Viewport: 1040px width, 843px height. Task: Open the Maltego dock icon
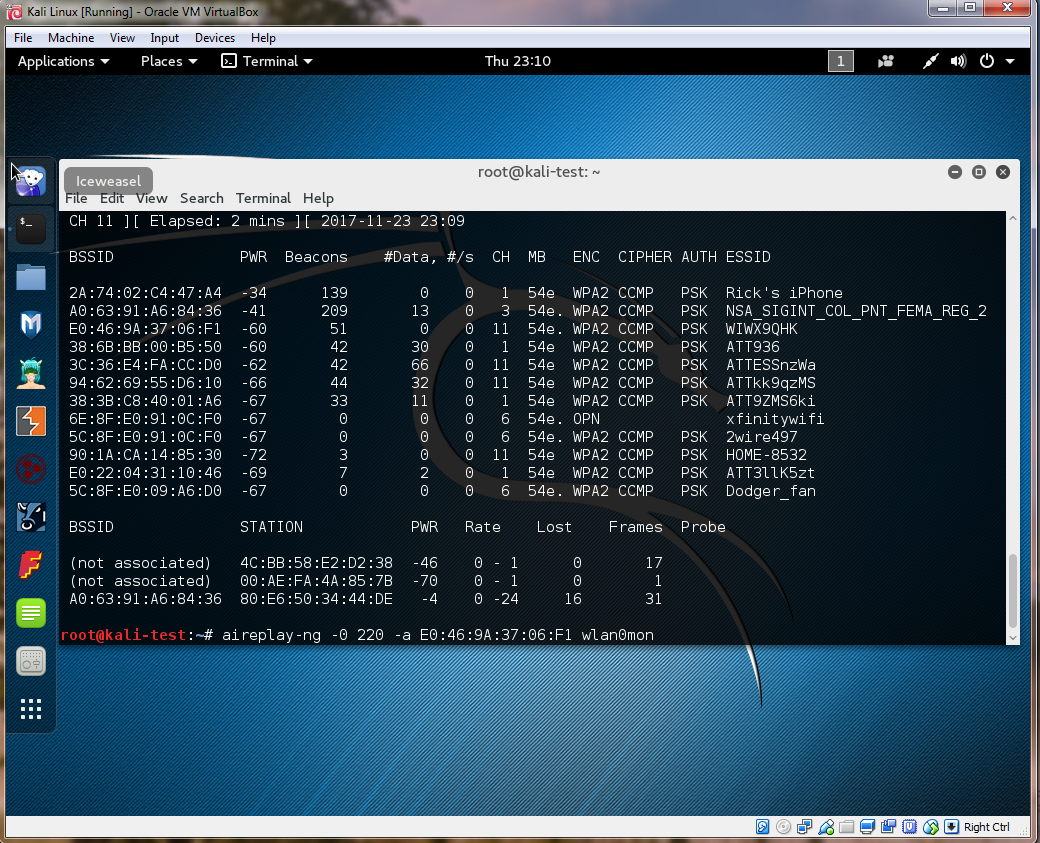click(31, 469)
